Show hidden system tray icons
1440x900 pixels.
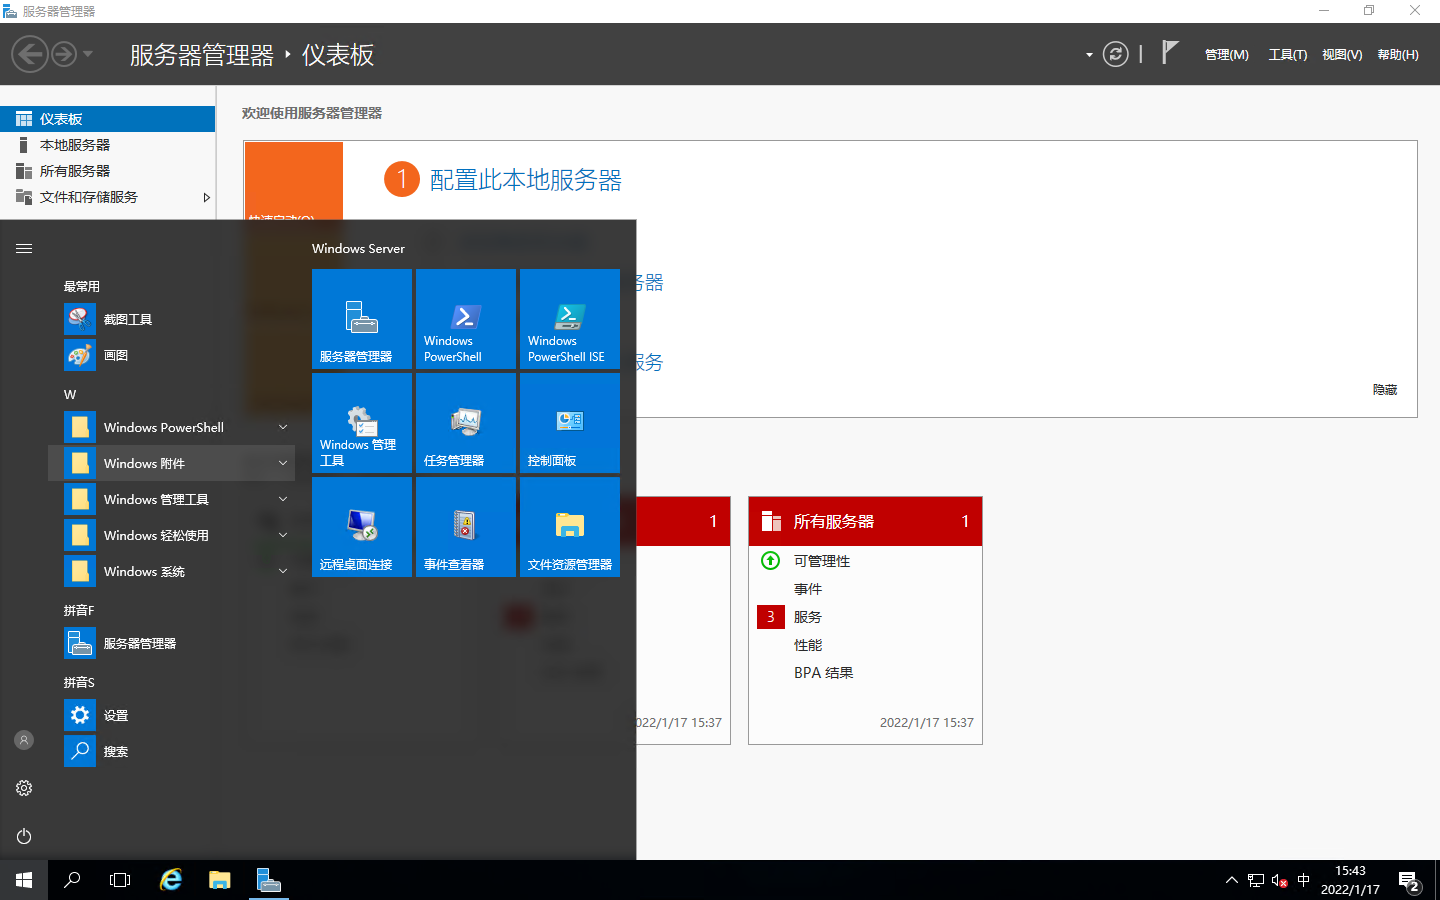[x=1231, y=881]
